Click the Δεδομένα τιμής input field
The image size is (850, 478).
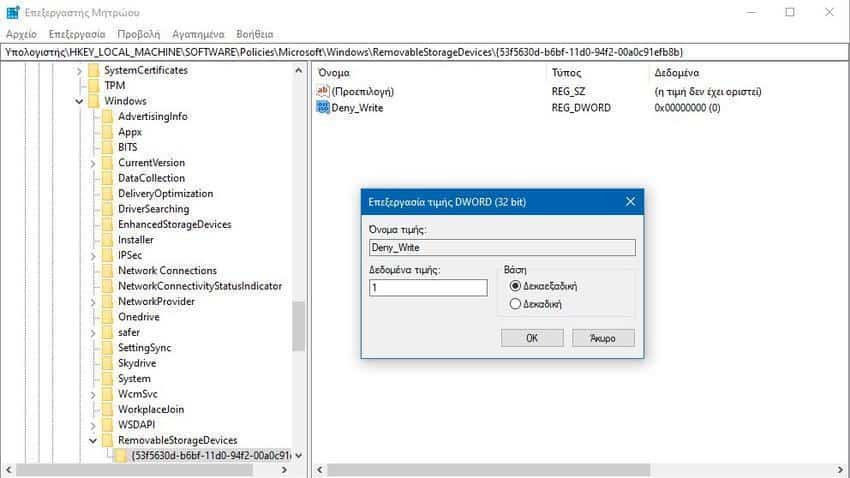pos(428,288)
